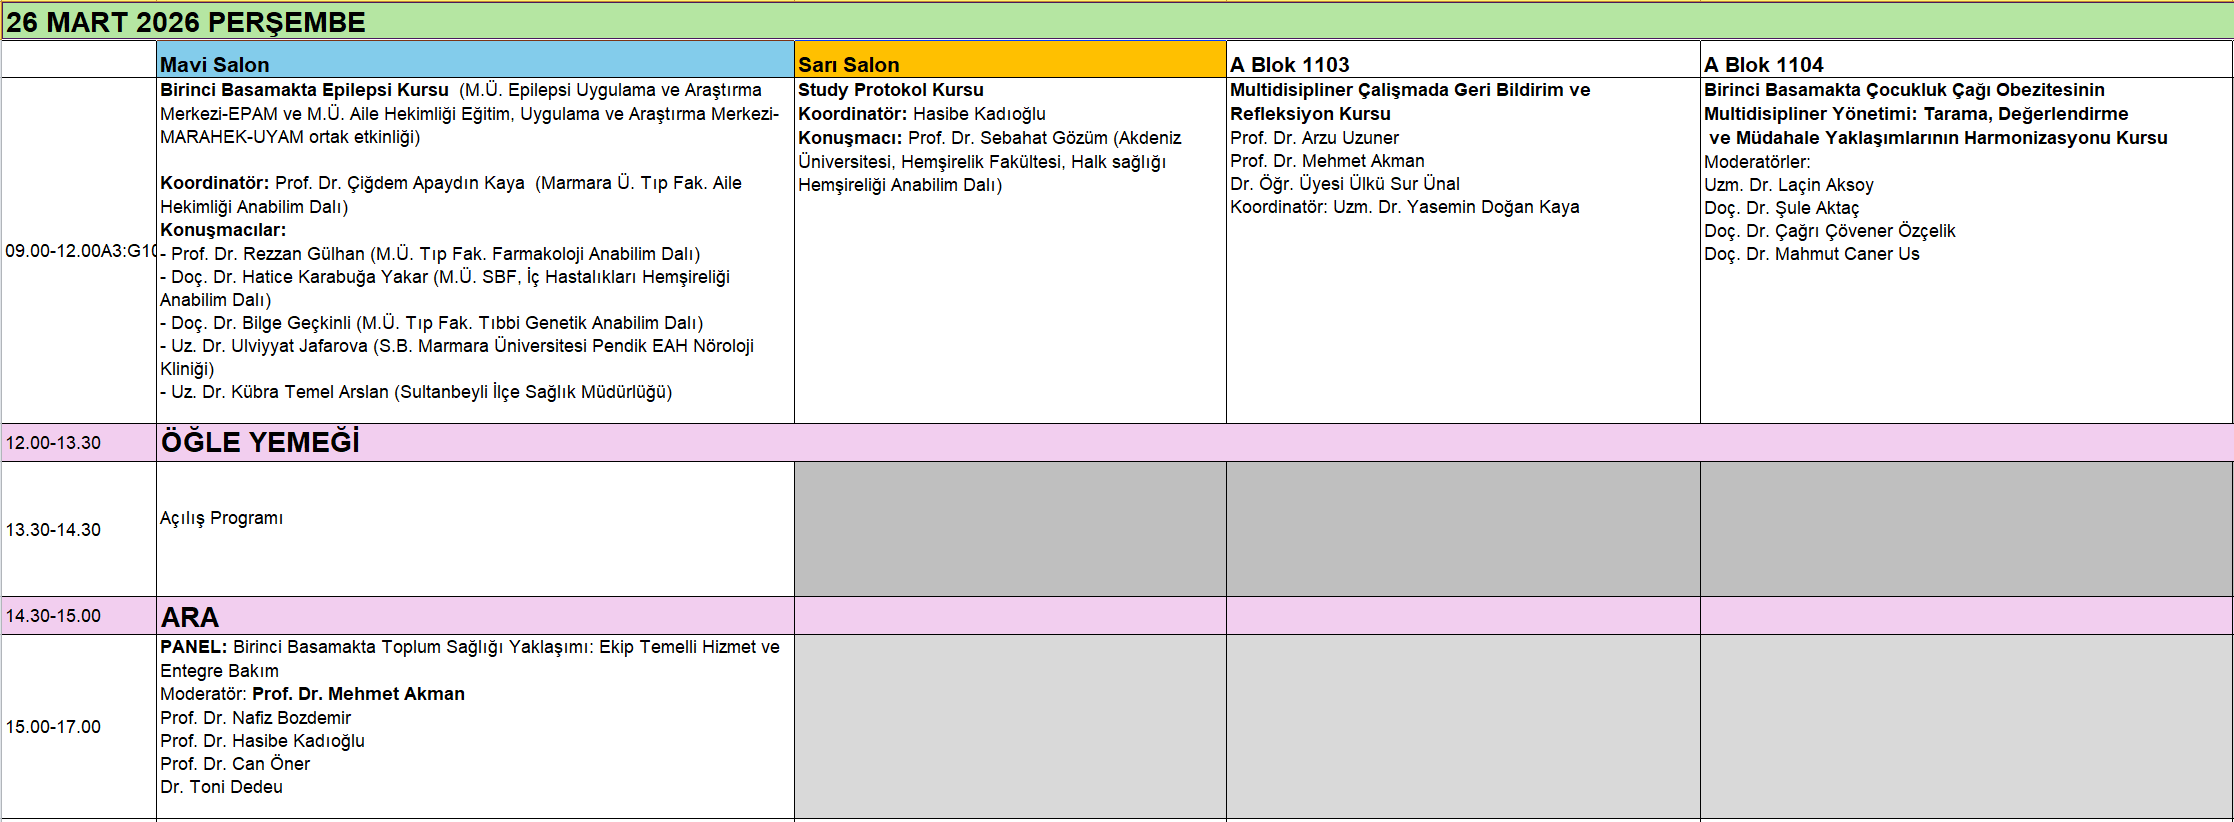Click the Açılış Programı cell
Viewport: 2234px width, 822px height.
click(475, 529)
